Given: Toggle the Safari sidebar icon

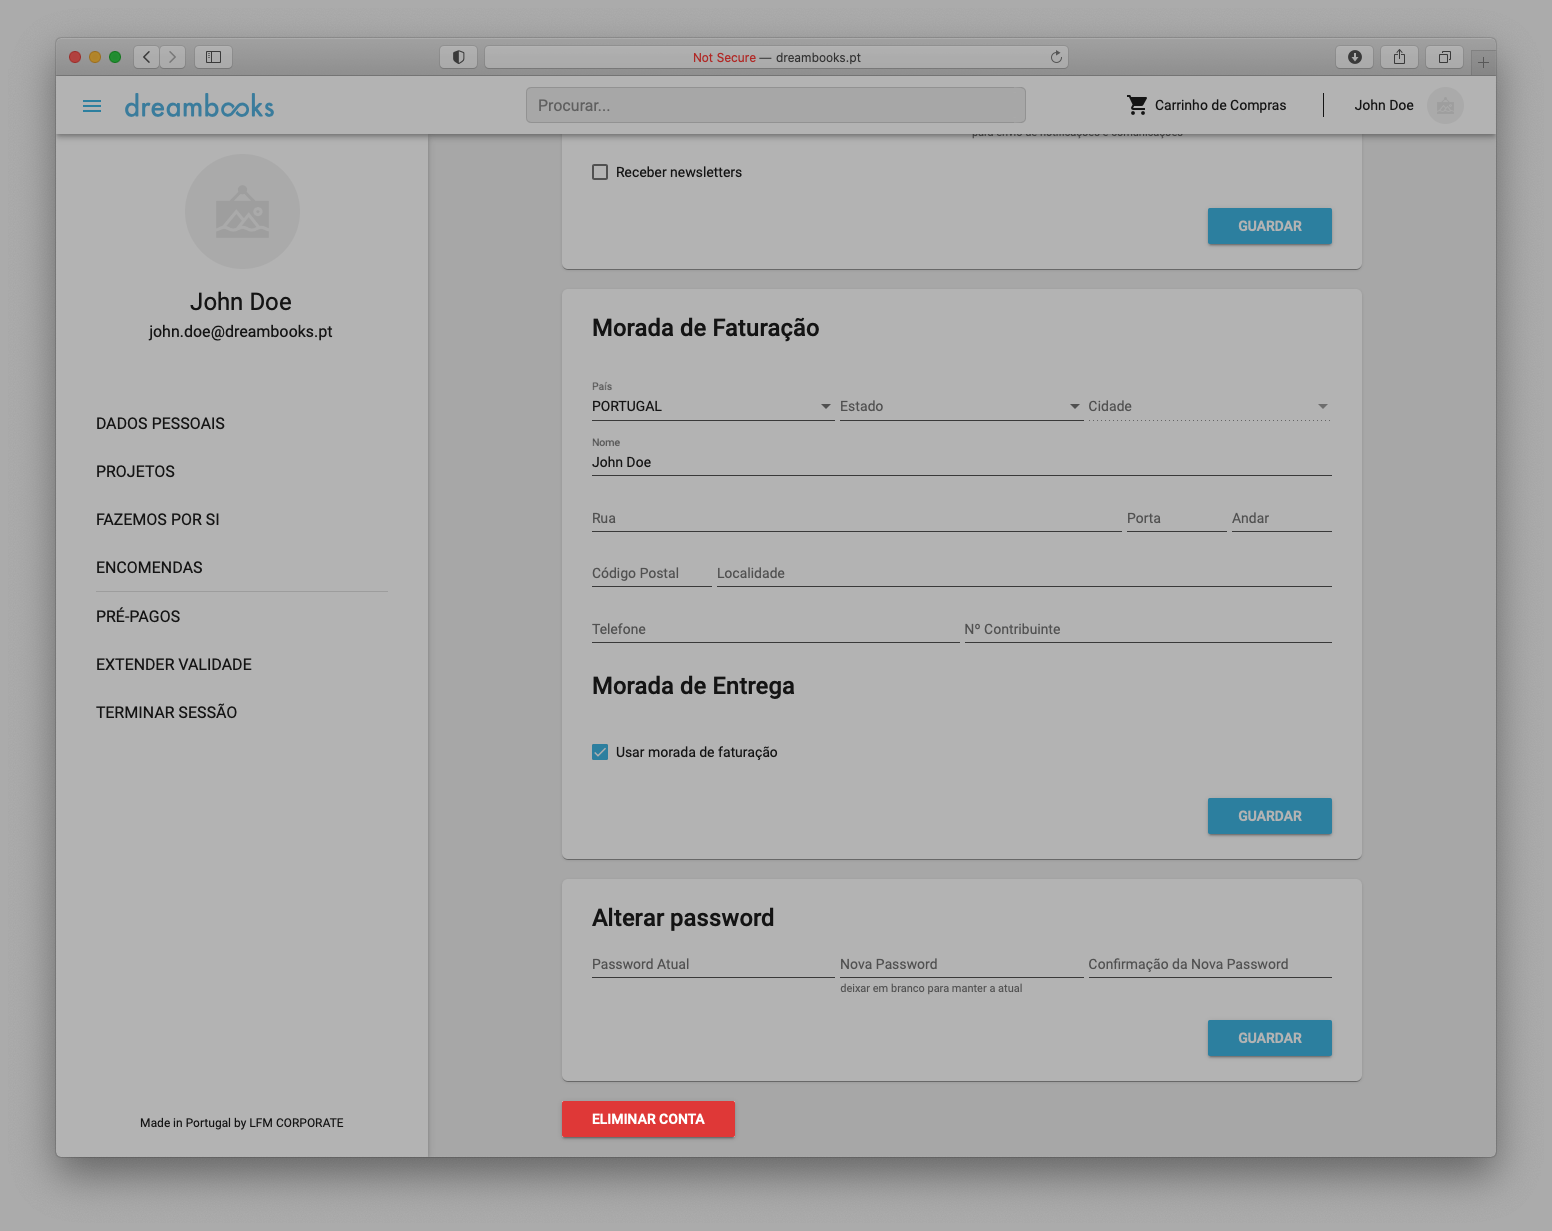Looking at the screenshot, I should tap(213, 57).
